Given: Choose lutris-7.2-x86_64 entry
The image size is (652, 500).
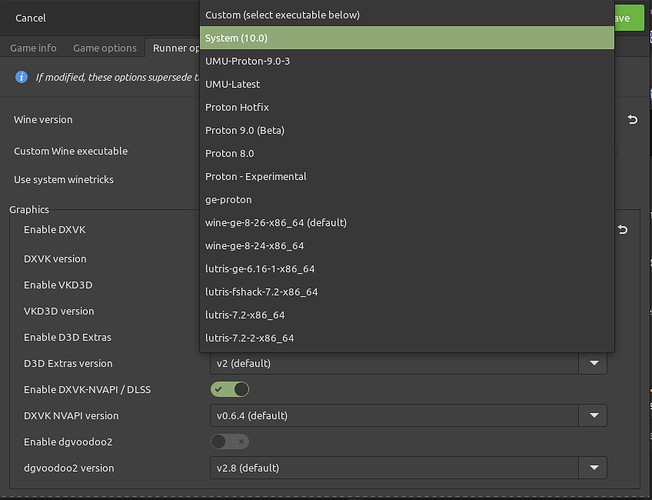Looking at the screenshot, I should pos(407,315).
